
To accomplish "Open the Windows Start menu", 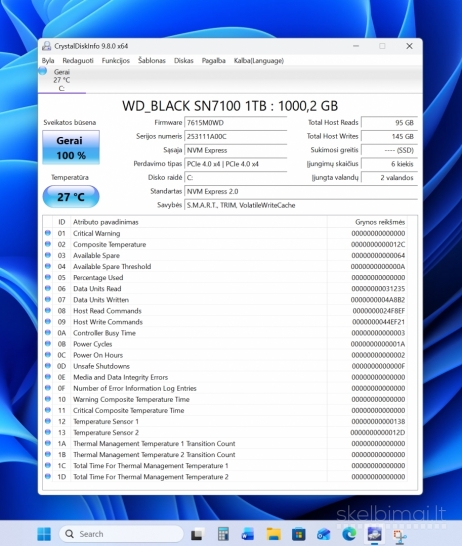I will click(x=44, y=534).
